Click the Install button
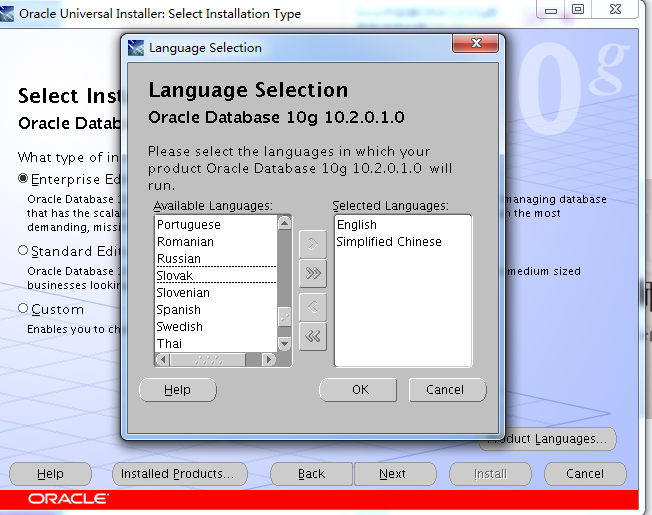The width and height of the screenshot is (652, 515). tap(490, 474)
